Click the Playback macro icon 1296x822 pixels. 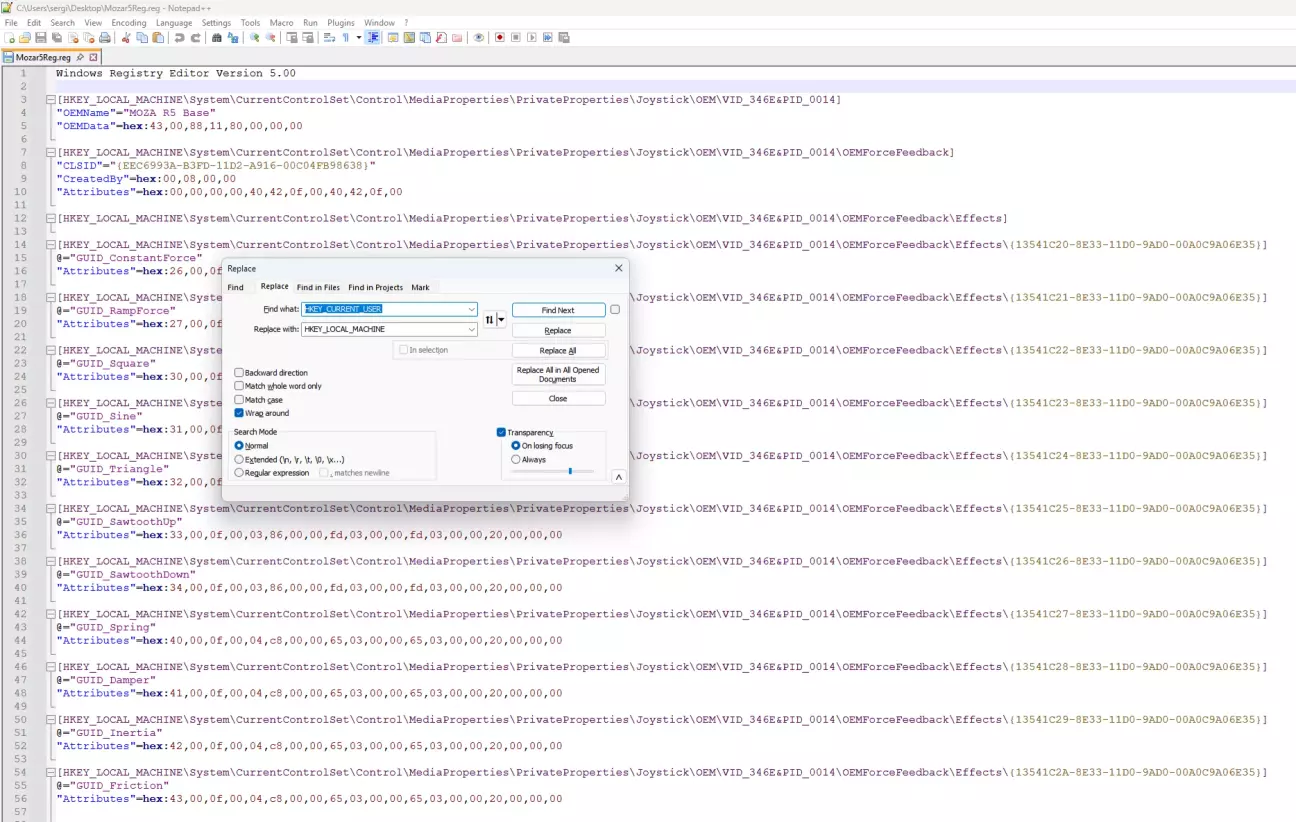[x=532, y=38]
